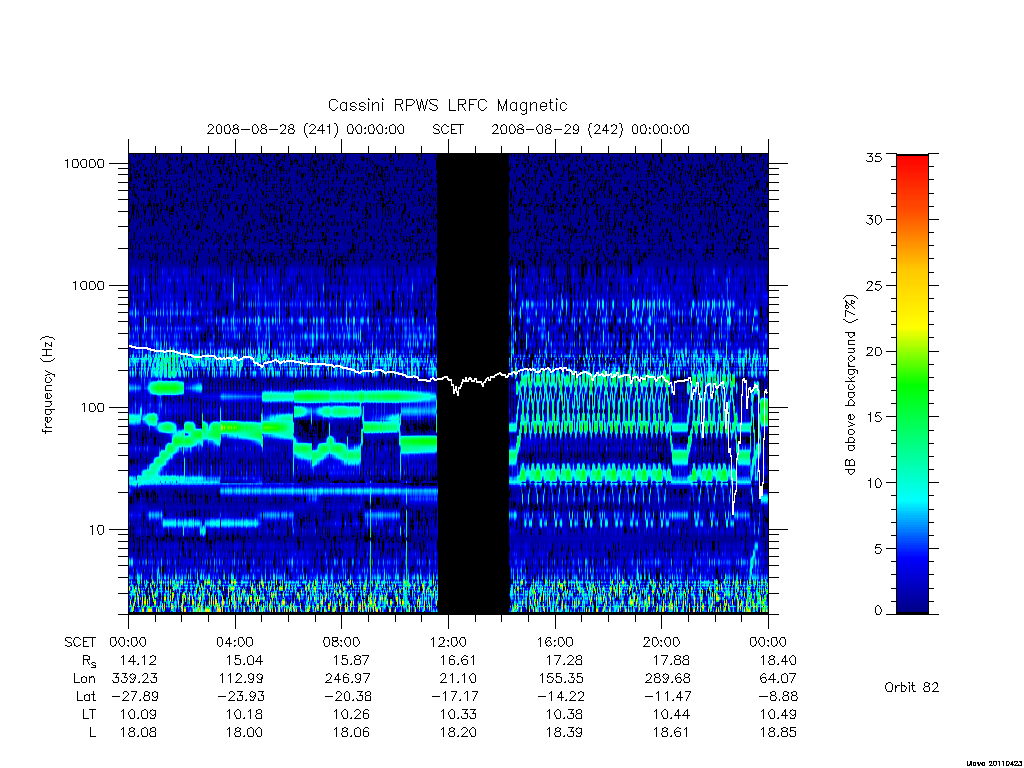The height and width of the screenshot is (768, 1024).
Task: Click the '08:00' time tick label
Action: click(x=341, y=642)
